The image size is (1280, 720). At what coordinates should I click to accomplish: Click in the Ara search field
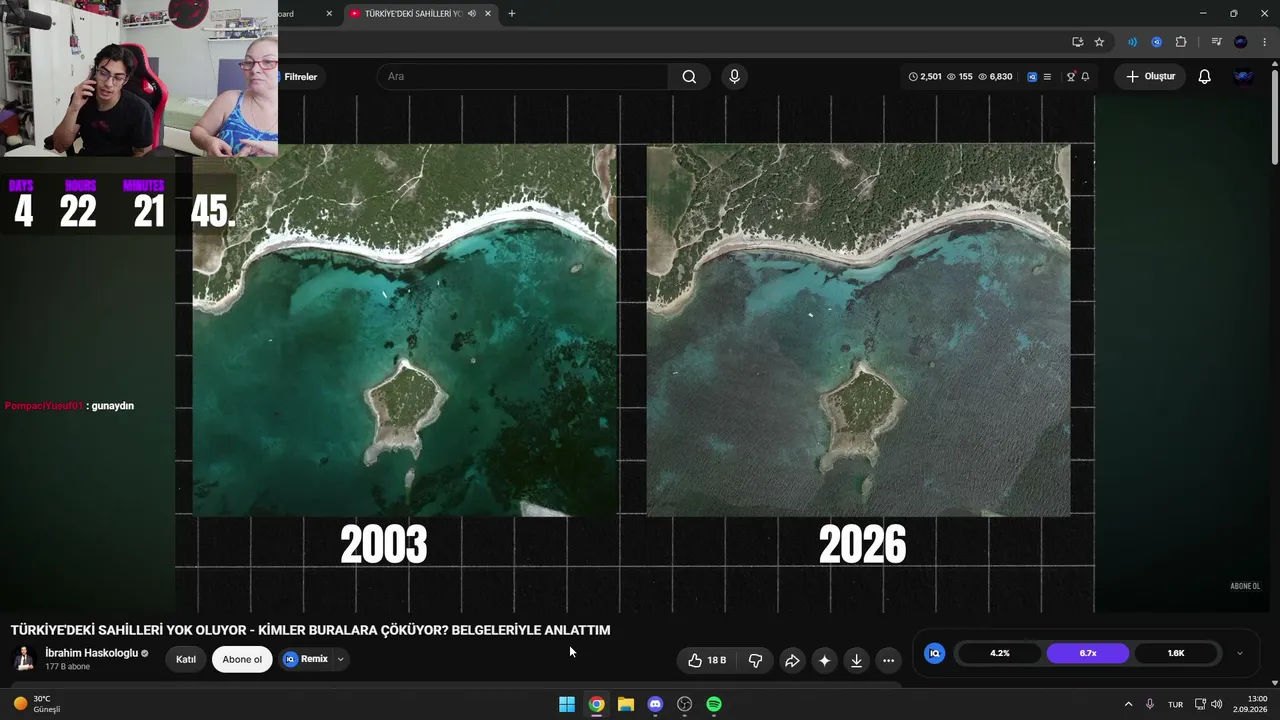point(522,77)
